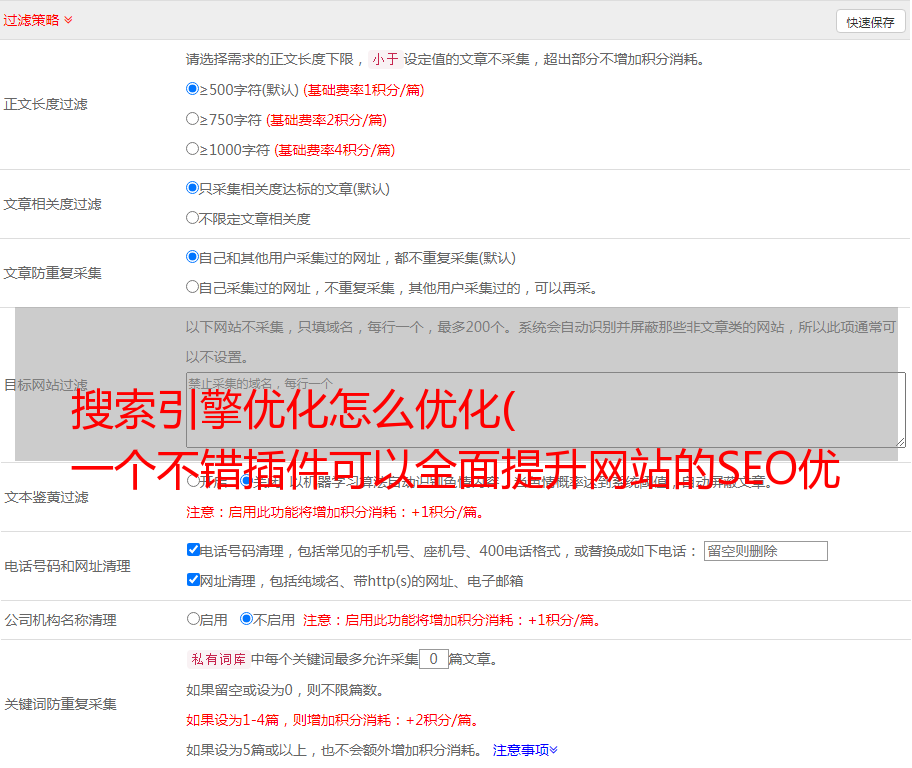Viewport: 912px width, 768px height.
Task: Click the (基础费率1积分/篇) red note
Action: coord(364,90)
